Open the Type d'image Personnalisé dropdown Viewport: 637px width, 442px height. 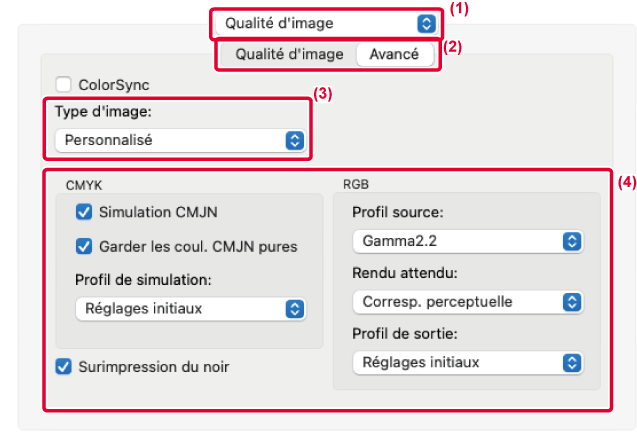(180, 141)
